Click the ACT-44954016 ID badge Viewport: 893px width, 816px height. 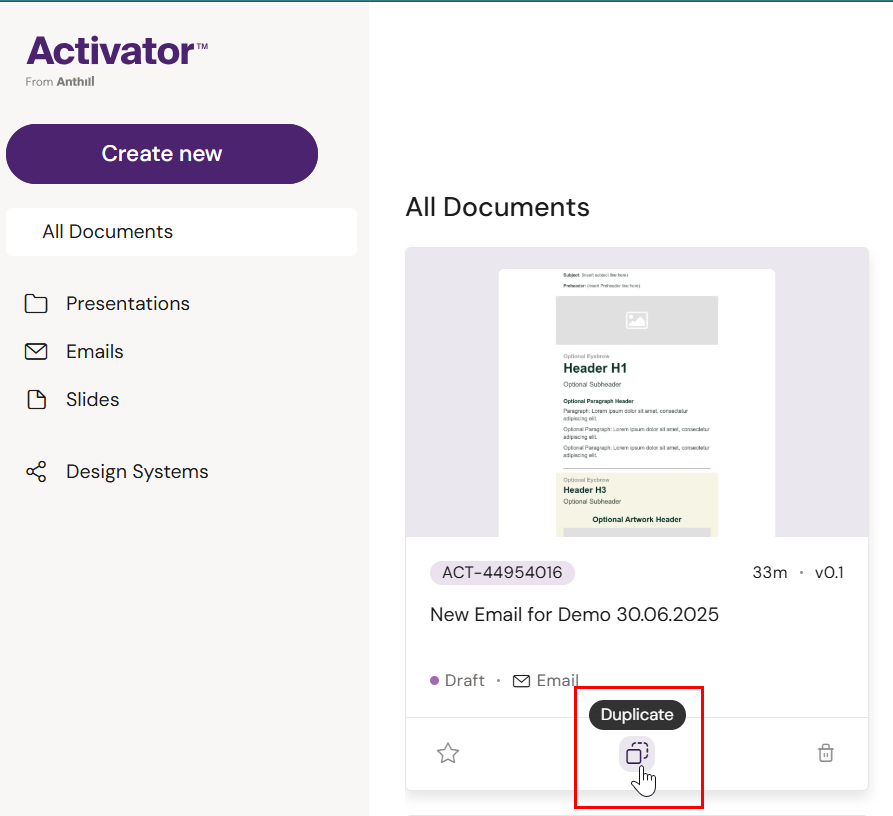tap(502, 573)
